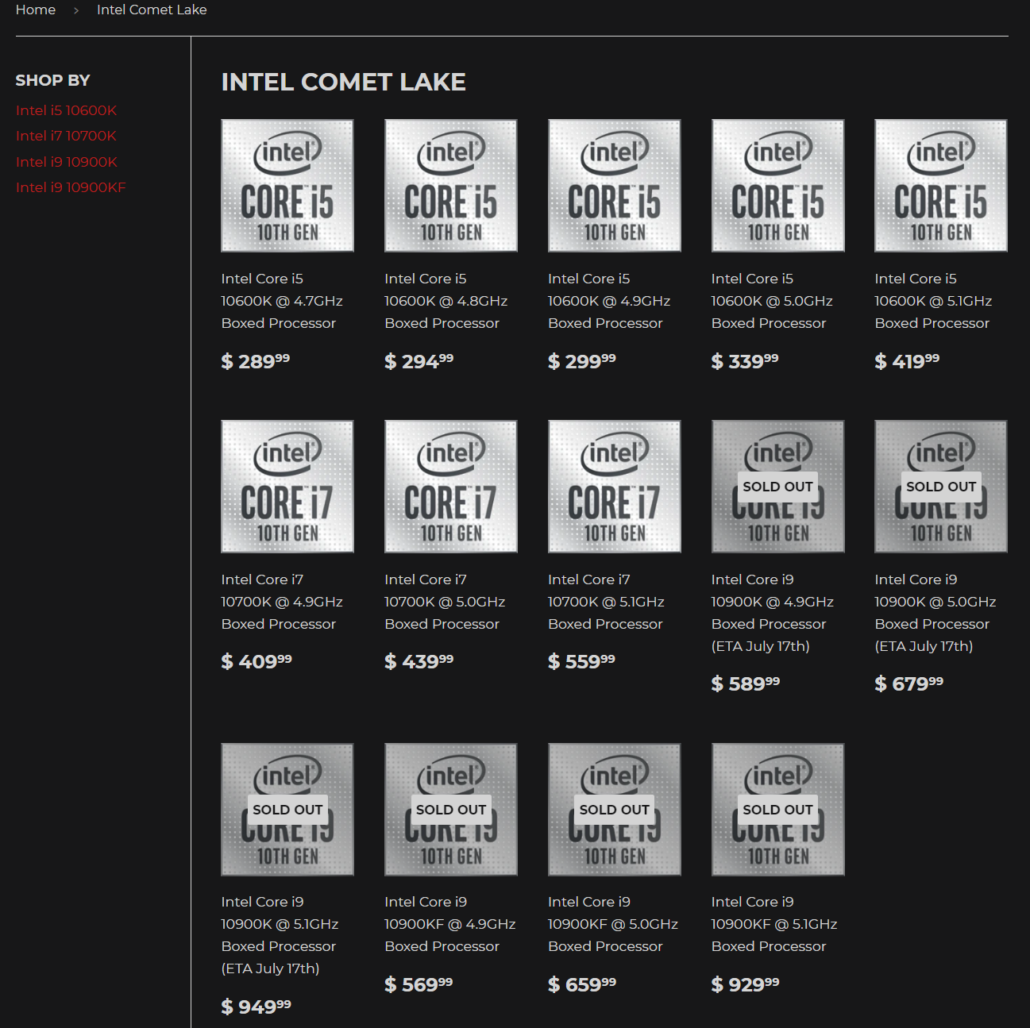Select the Intel Core i9 10900KF 5.1GHz product image
Screen dimensions: 1030x1028
coord(777,809)
